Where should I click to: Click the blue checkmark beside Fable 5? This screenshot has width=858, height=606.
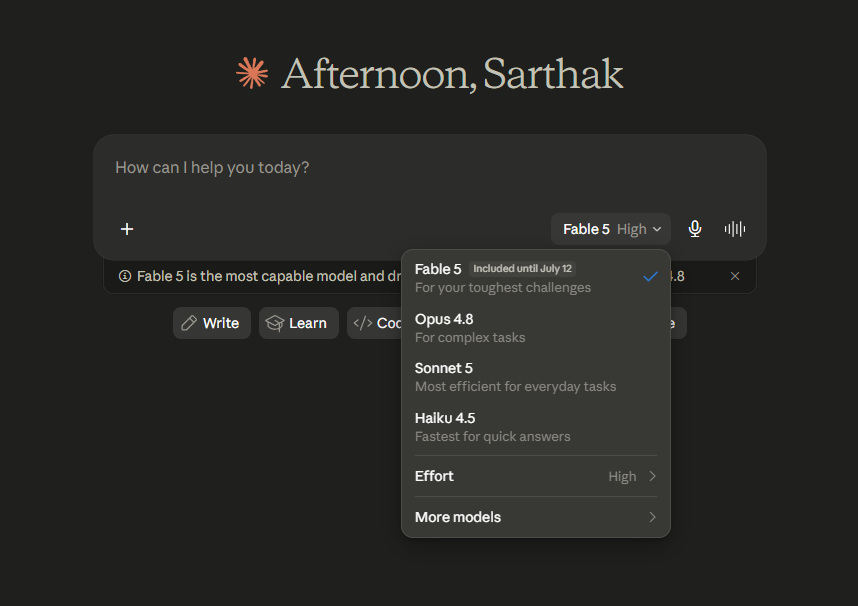(650, 276)
